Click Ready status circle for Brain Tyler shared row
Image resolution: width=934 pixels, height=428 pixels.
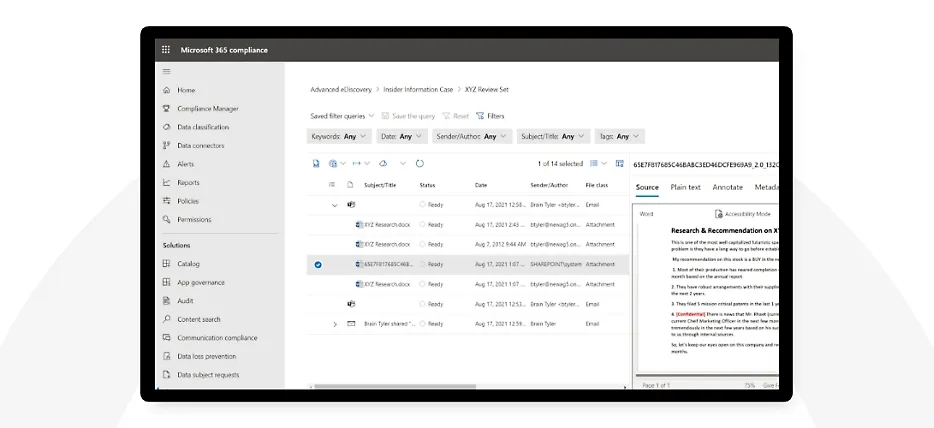tap(422, 324)
